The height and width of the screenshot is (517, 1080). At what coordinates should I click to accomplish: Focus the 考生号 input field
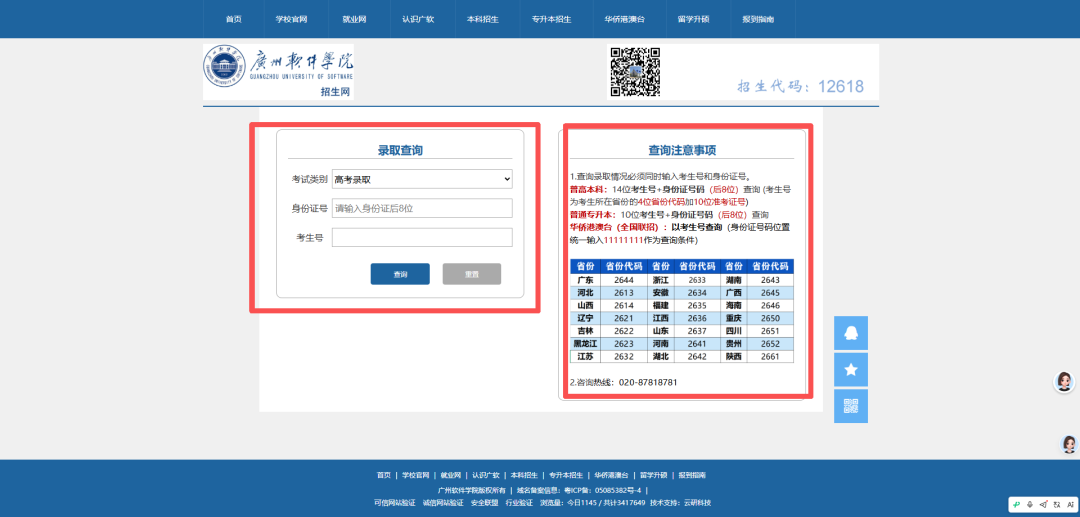422,238
